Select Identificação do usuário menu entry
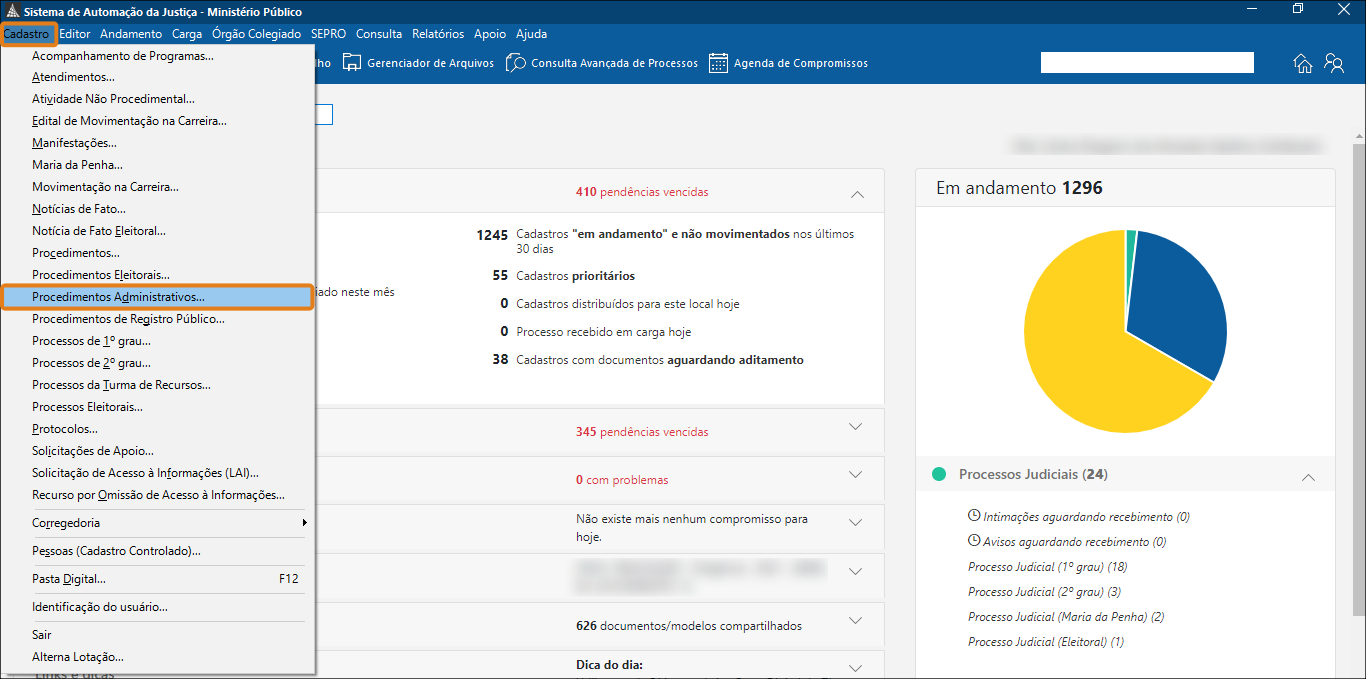This screenshot has height=679, width=1366. [158, 607]
